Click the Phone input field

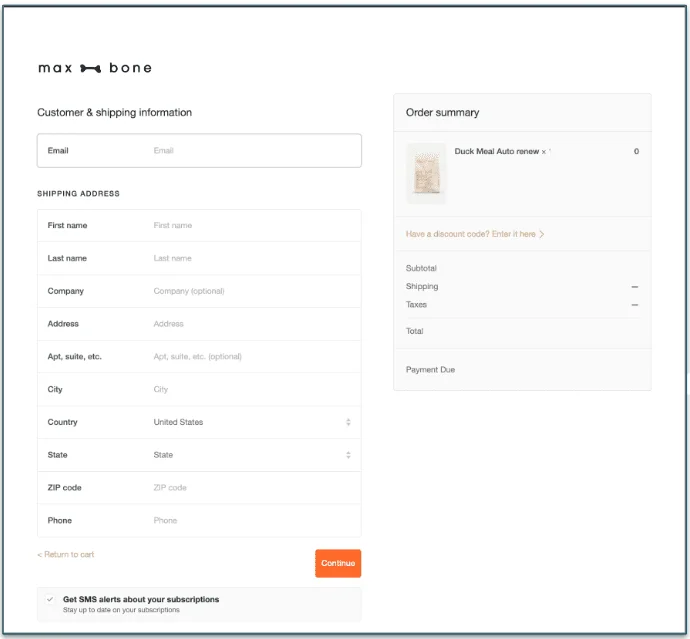[199, 521]
